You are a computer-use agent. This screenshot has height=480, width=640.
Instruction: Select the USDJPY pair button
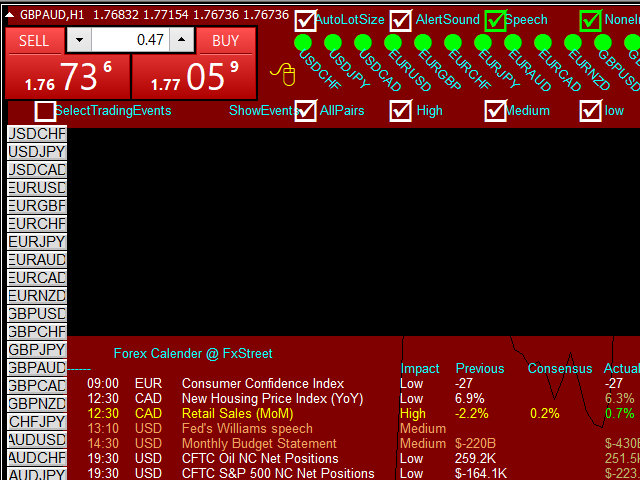click(37, 152)
